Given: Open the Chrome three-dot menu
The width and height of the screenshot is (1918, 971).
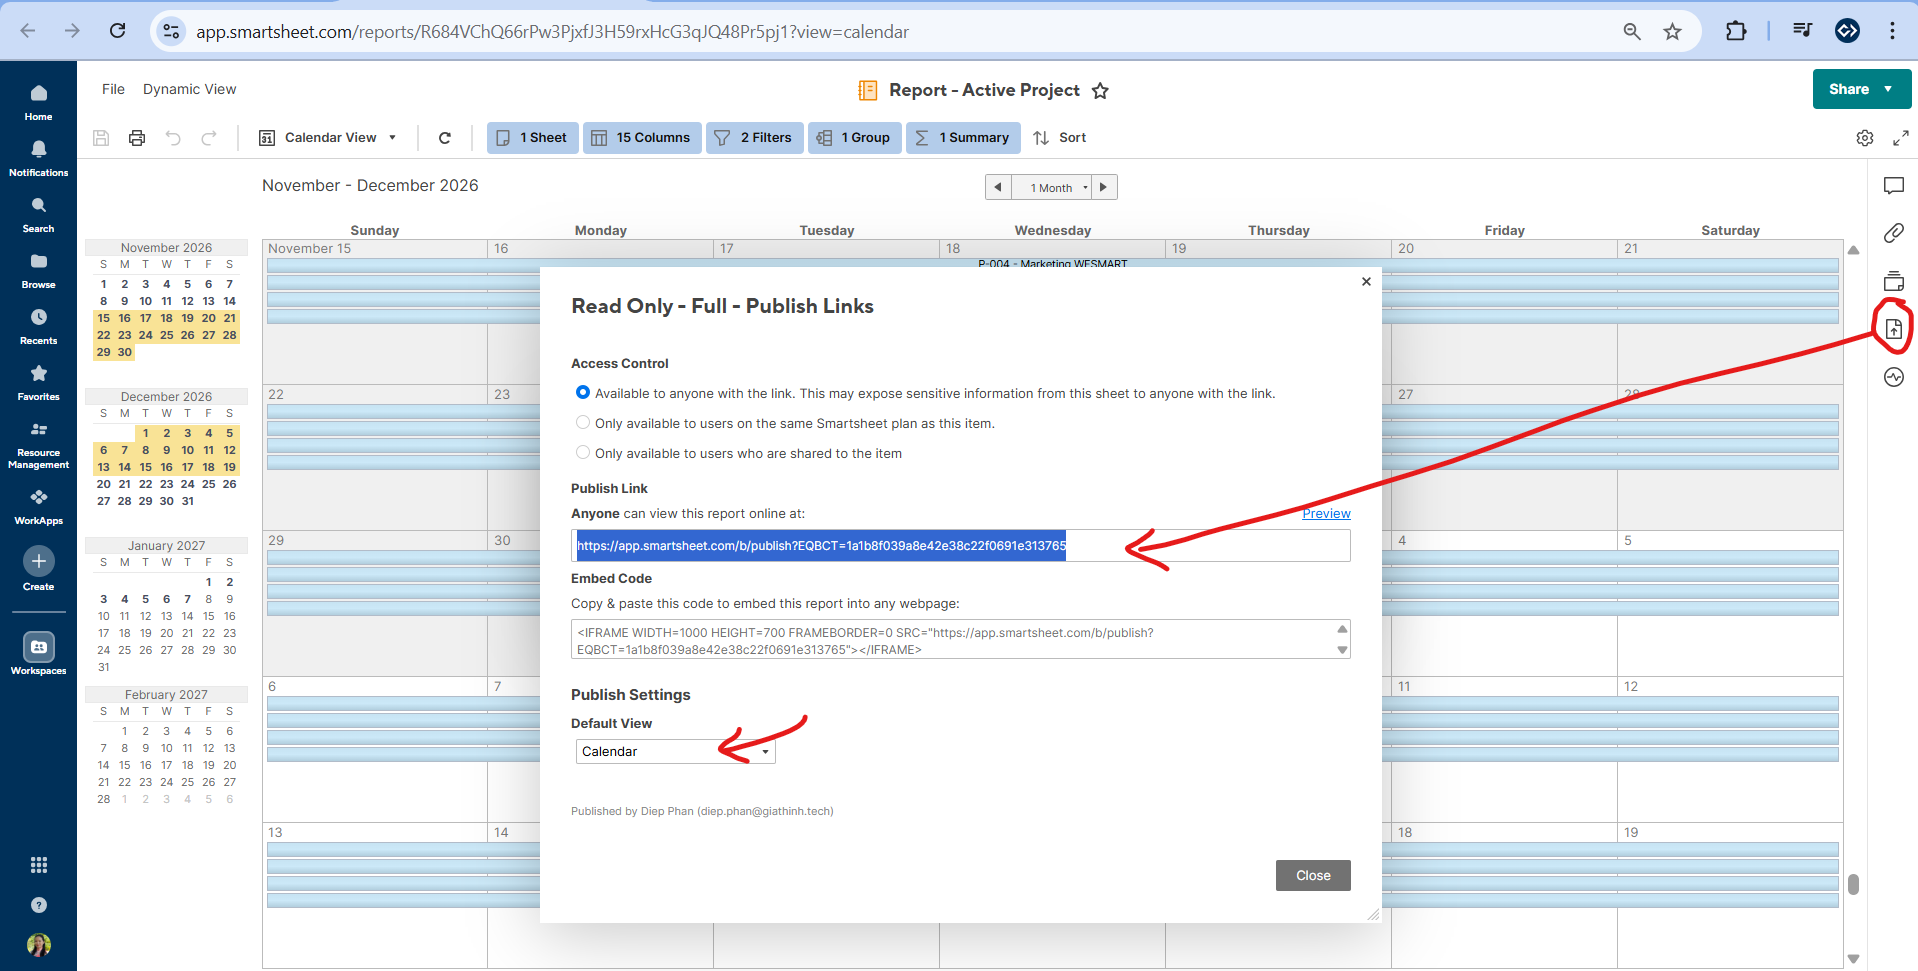Looking at the screenshot, I should point(1892,31).
